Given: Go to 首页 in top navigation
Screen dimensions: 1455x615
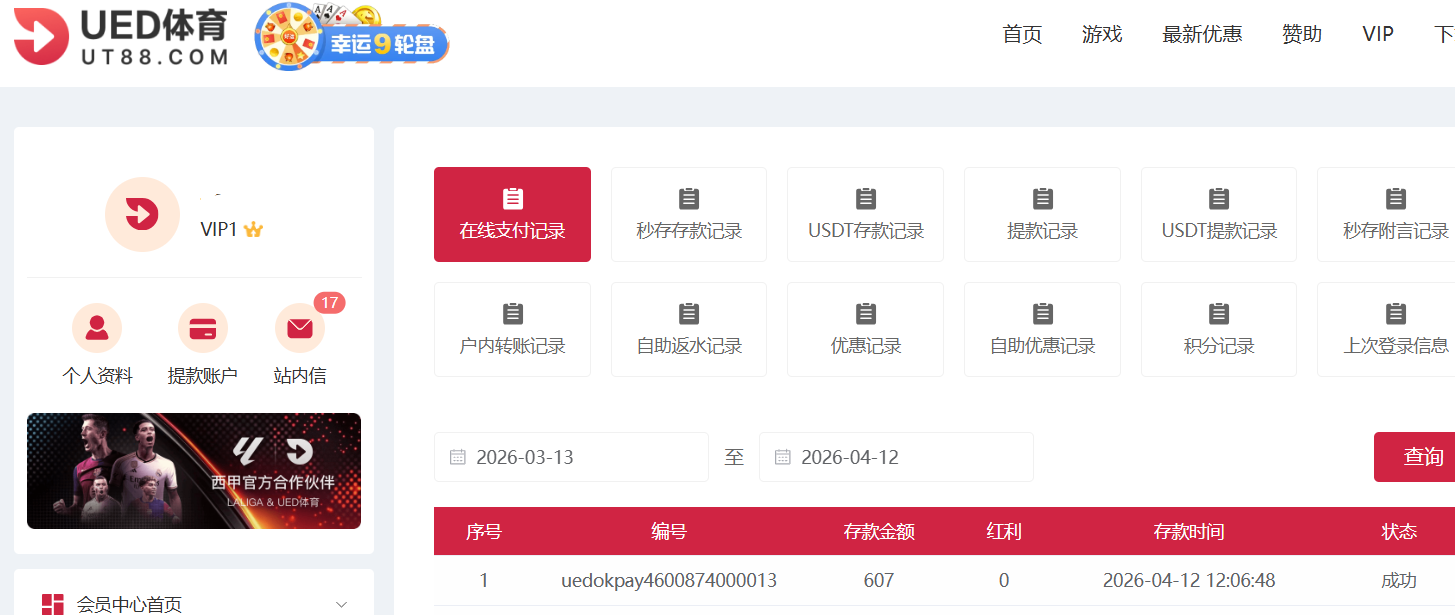Looking at the screenshot, I should coord(1022,34).
